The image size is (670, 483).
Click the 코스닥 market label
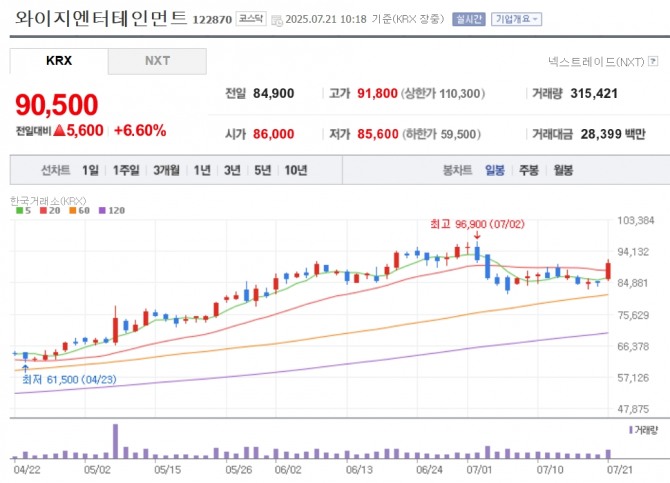pyautogui.click(x=251, y=19)
